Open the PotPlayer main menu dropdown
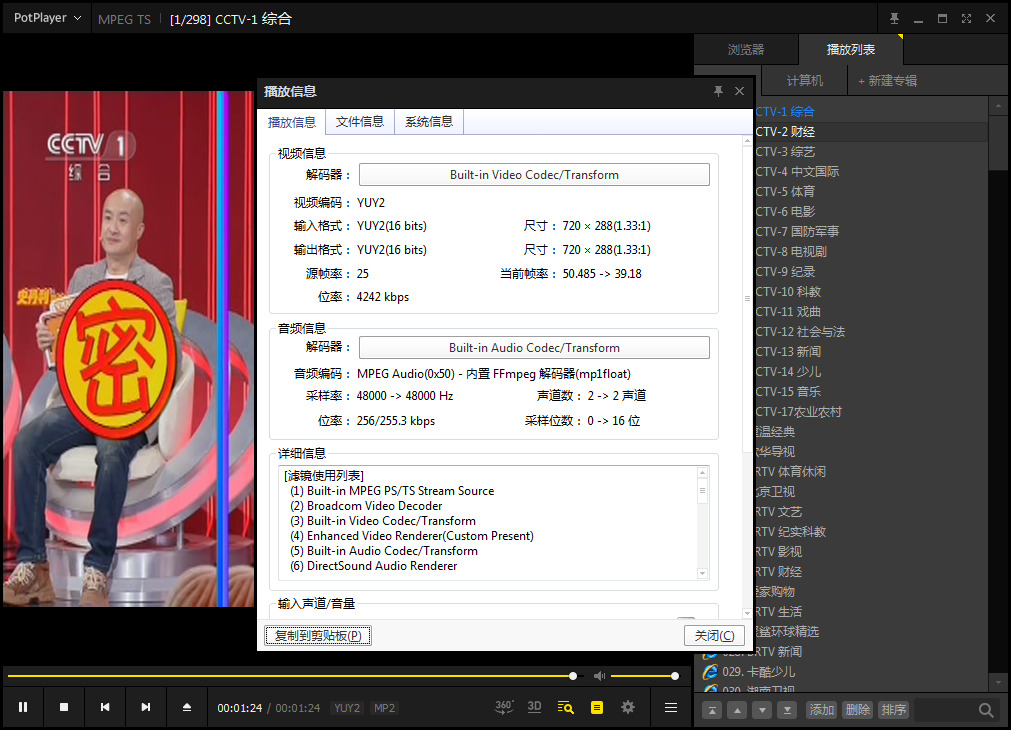The height and width of the screenshot is (730, 1011). [47, 18]
